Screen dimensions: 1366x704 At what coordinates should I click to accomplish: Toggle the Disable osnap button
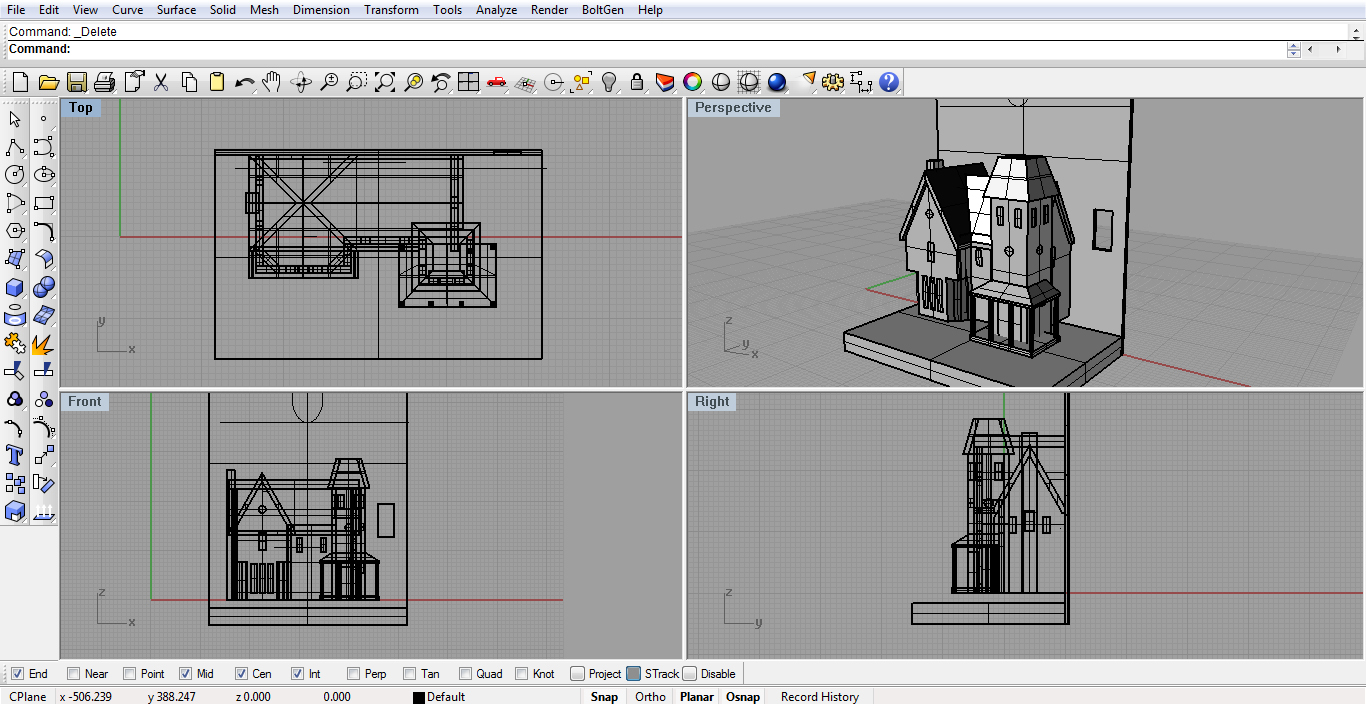click(690, 674)
